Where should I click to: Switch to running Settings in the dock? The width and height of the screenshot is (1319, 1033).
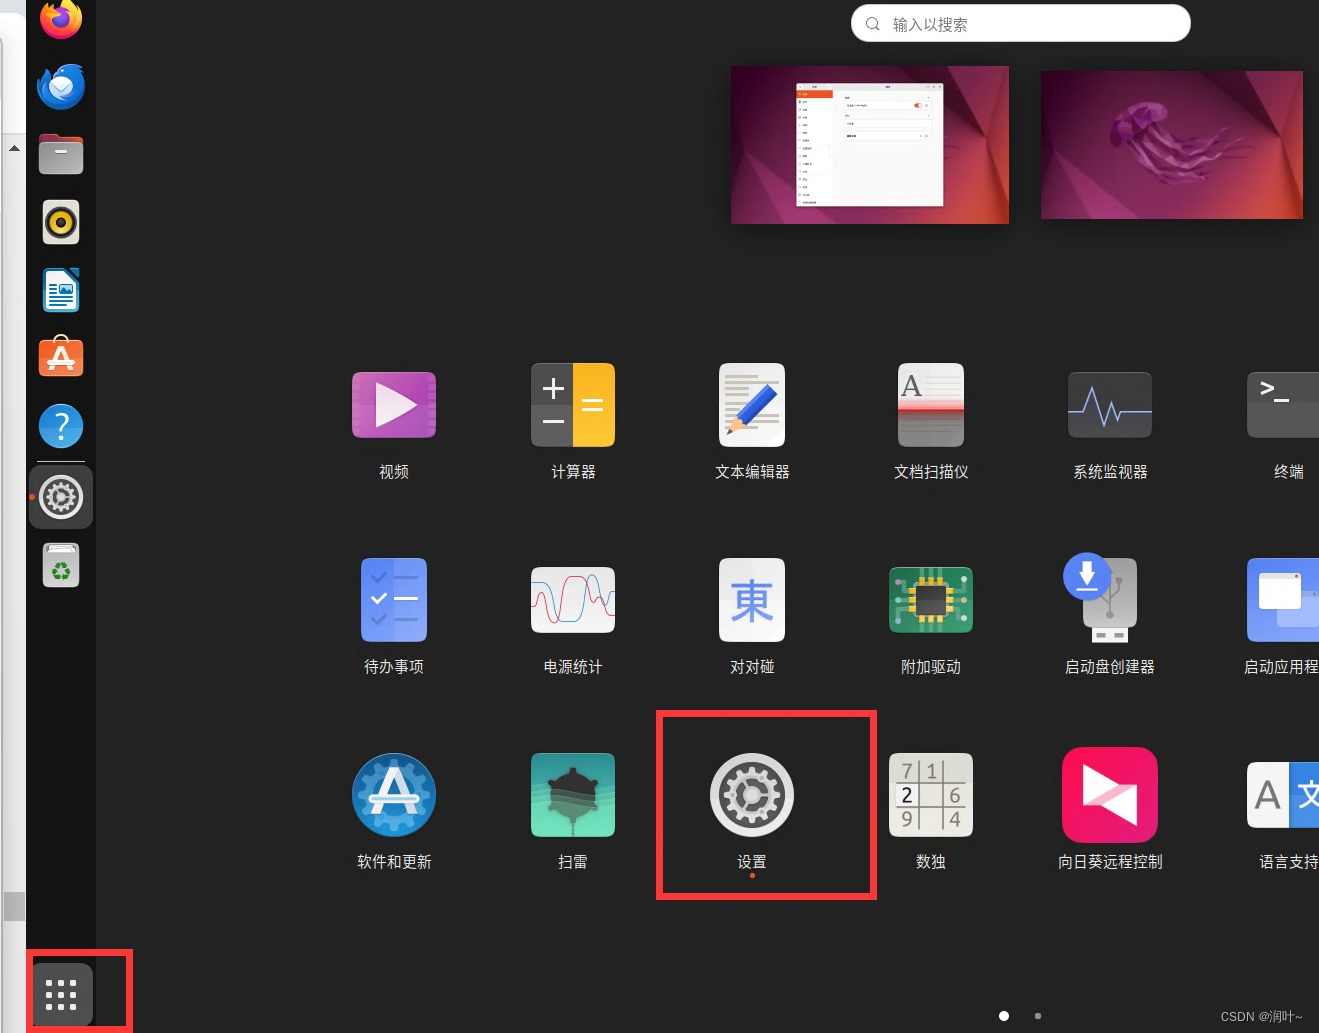(61, 497)
